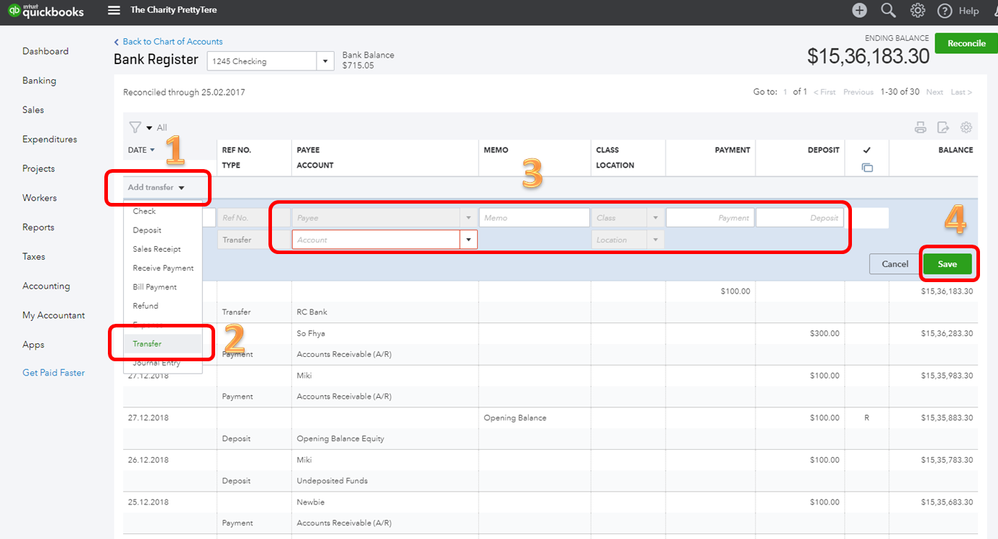The image size is (998, 539).
Task: Click the copy icon under checkmark column
Action: click(867, 167)
